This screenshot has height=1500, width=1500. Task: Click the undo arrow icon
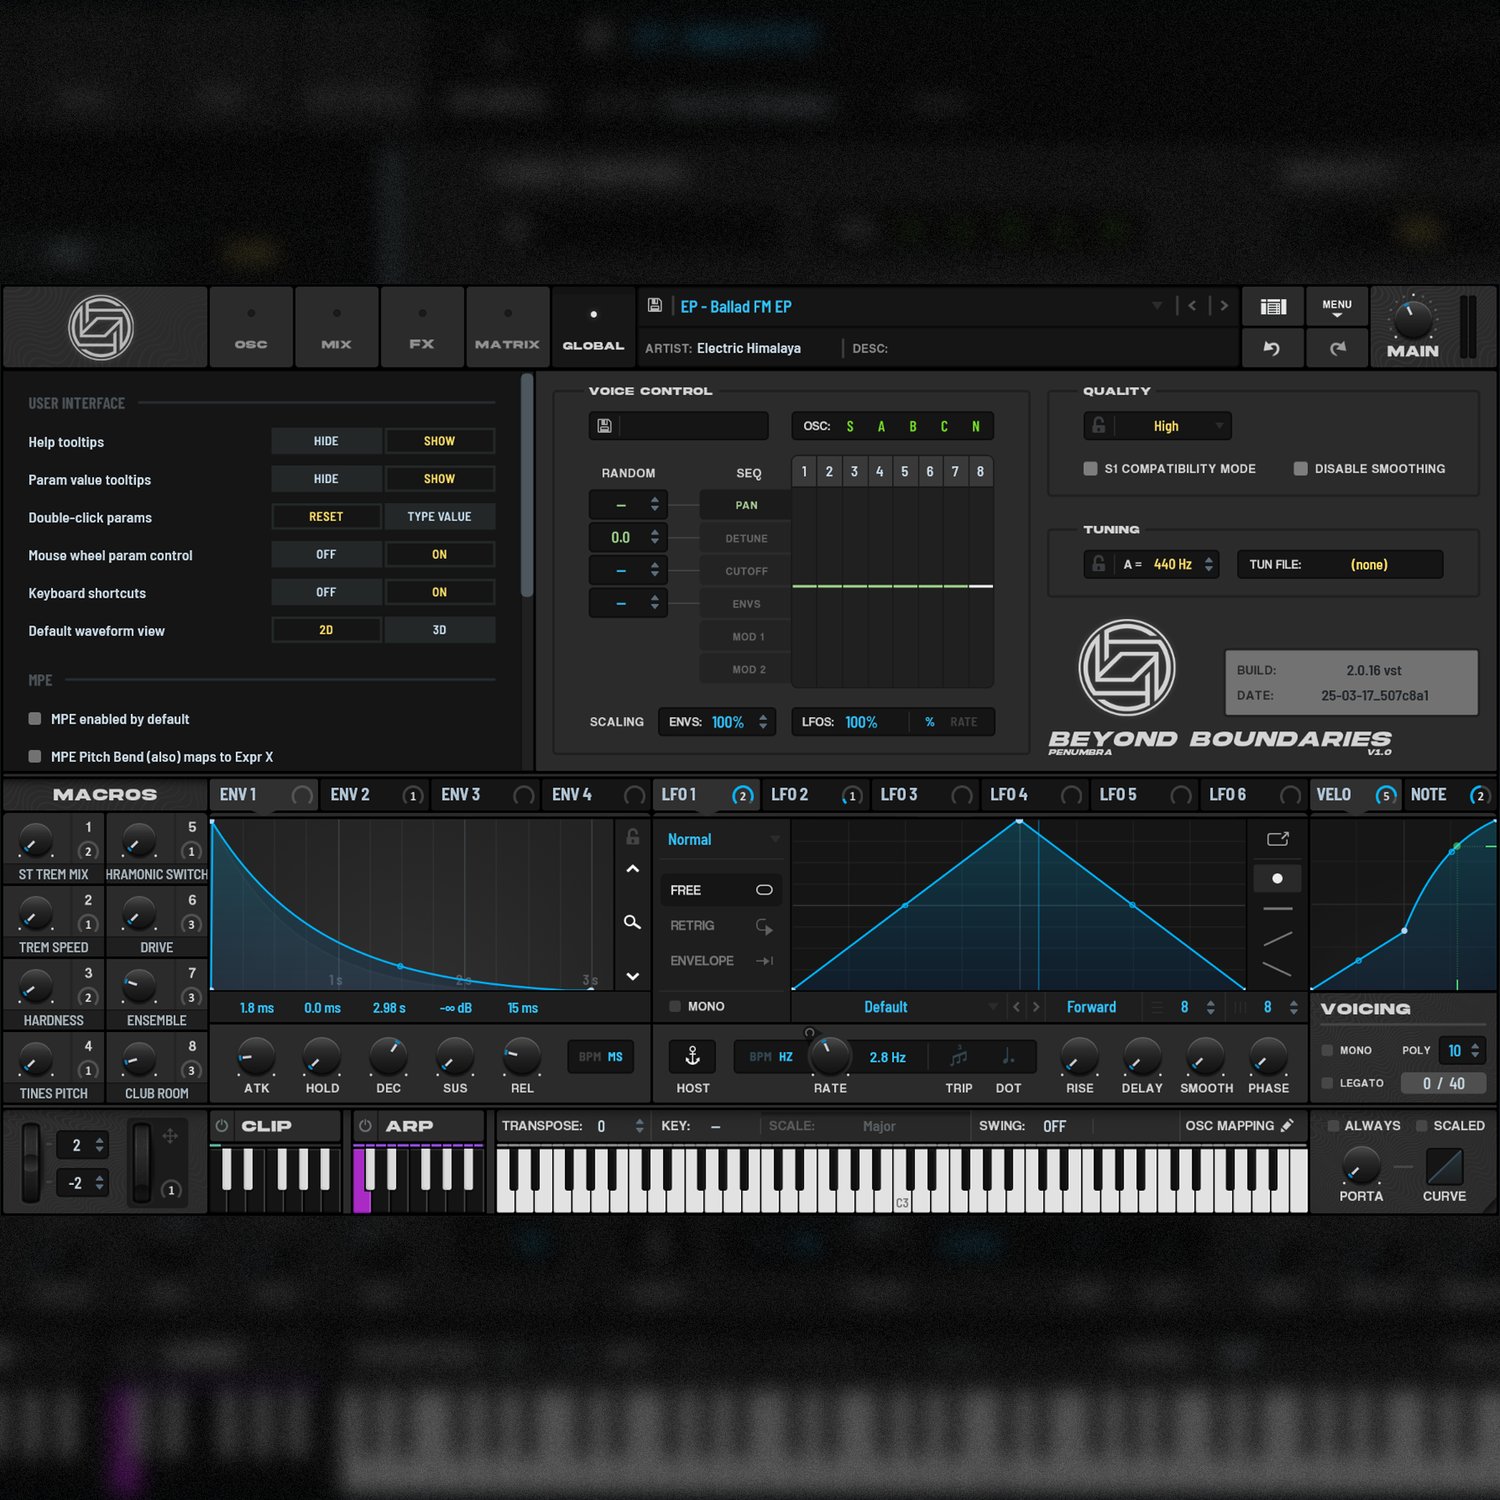[x=1271, y=348]
